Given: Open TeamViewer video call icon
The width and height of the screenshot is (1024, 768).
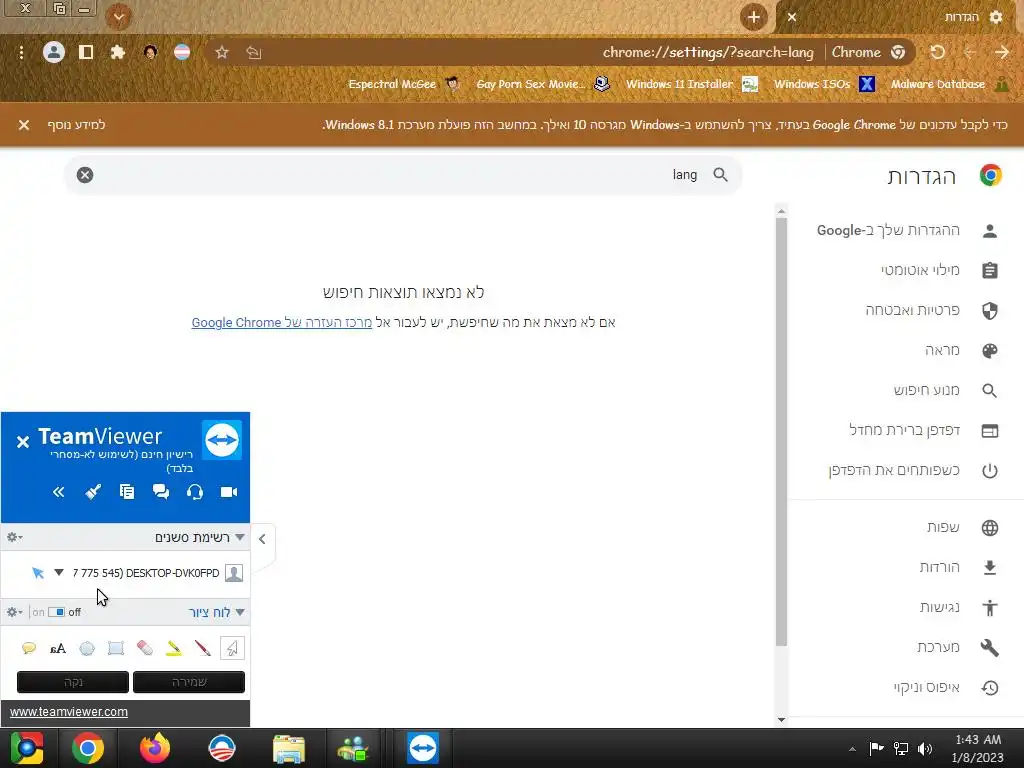Looking at the screenshot, I should 229,492.
